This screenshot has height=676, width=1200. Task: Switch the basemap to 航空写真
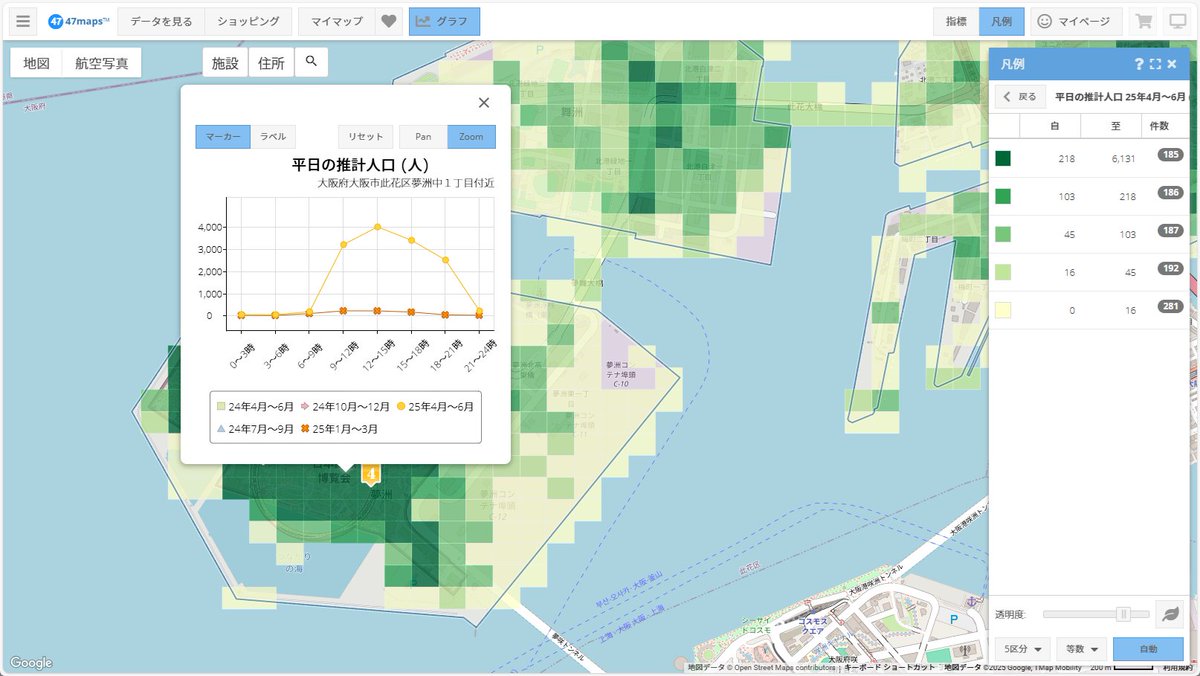102,61
